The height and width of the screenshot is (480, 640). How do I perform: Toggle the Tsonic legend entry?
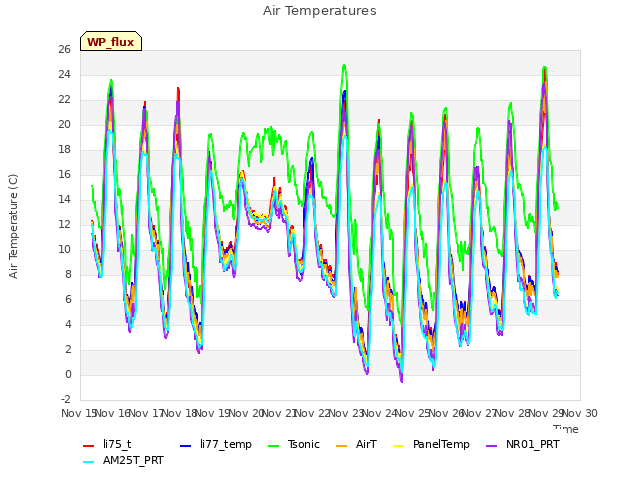tap(293, 444)
